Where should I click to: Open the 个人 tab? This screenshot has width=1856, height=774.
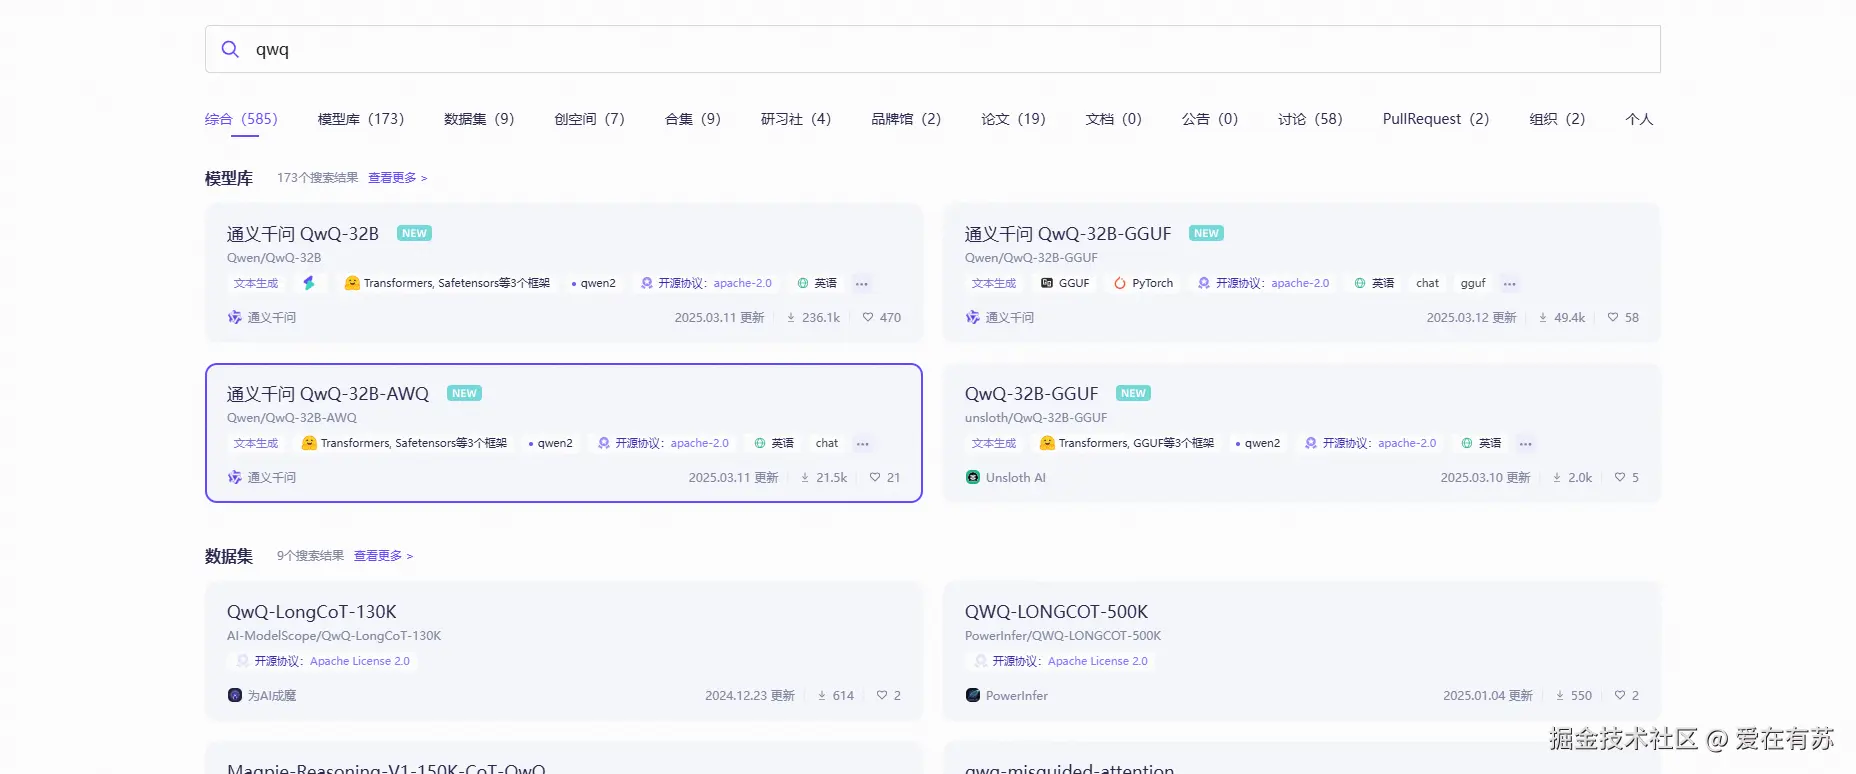tap(1639, 119)
